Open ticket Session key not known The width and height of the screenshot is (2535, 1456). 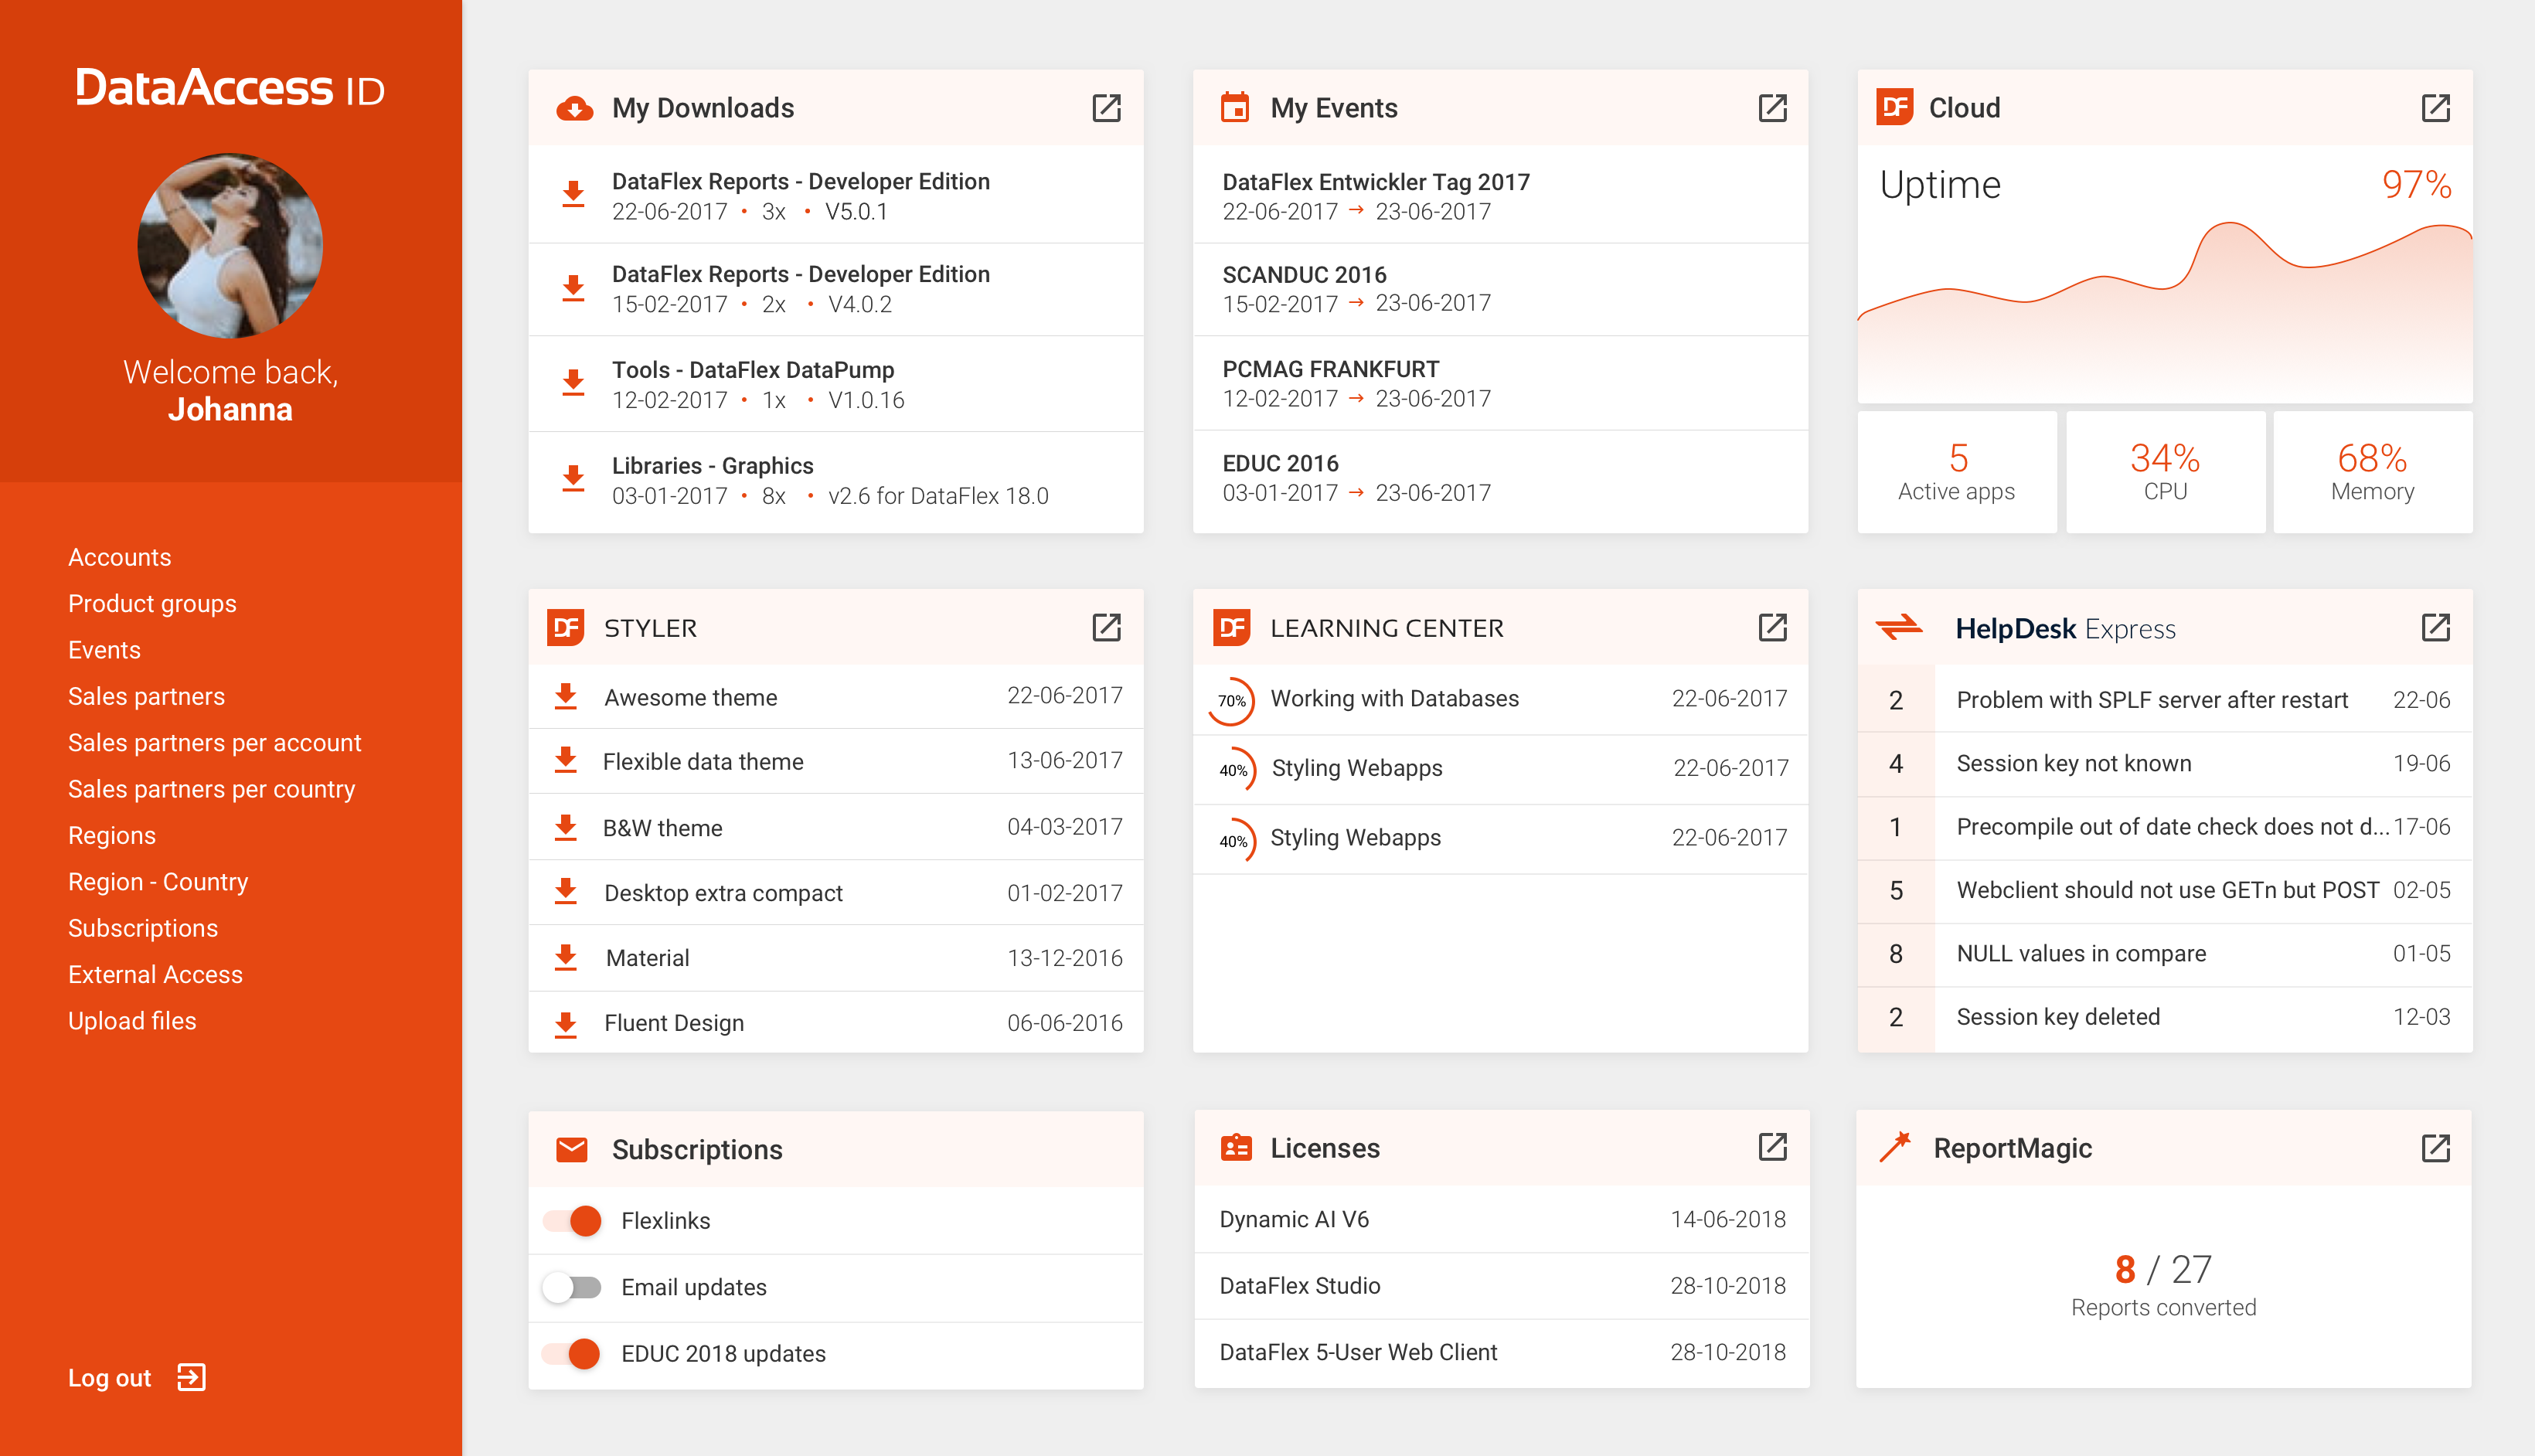coord(2165,763)
